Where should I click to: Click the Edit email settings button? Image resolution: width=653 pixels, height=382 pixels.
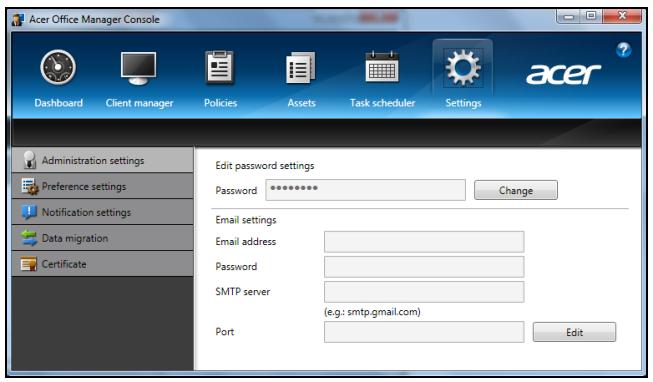(x=574, y=332)
